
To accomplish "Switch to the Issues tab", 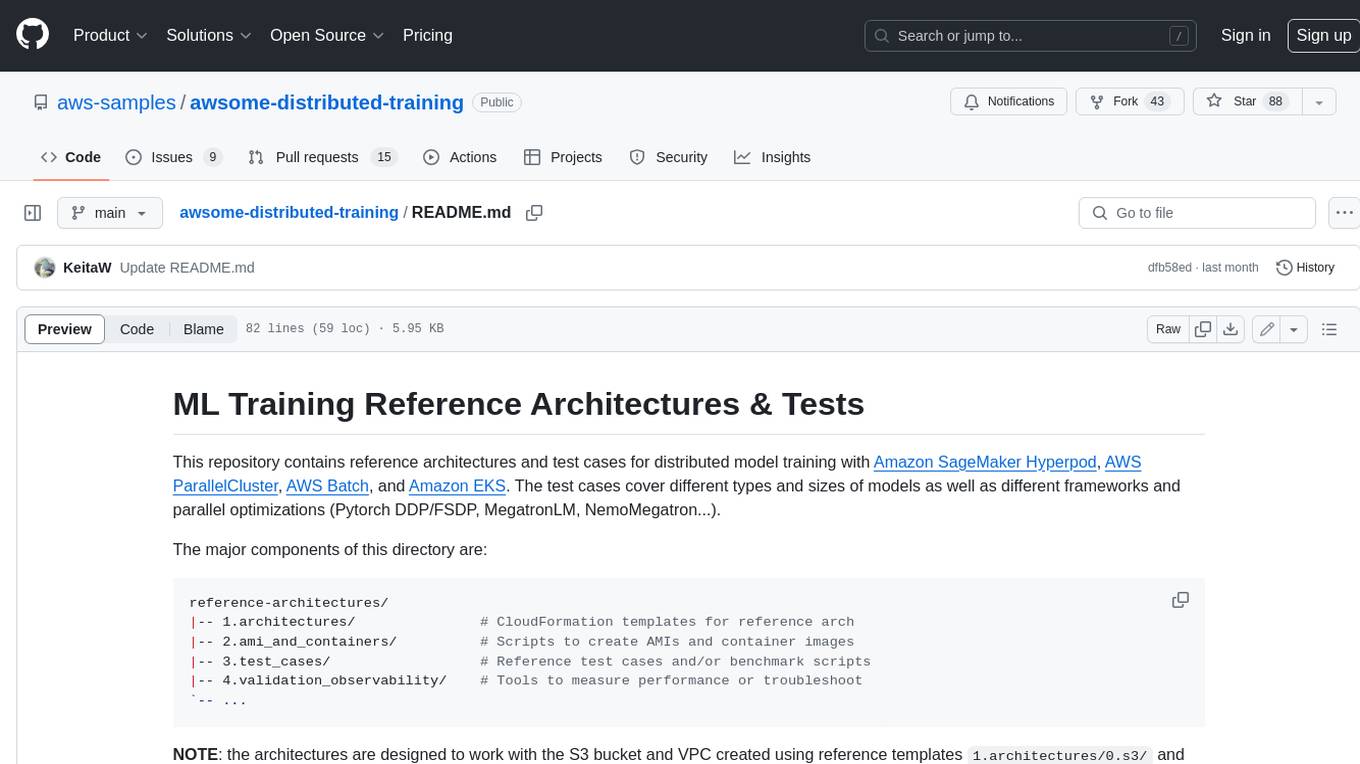I will pos(172,157).
